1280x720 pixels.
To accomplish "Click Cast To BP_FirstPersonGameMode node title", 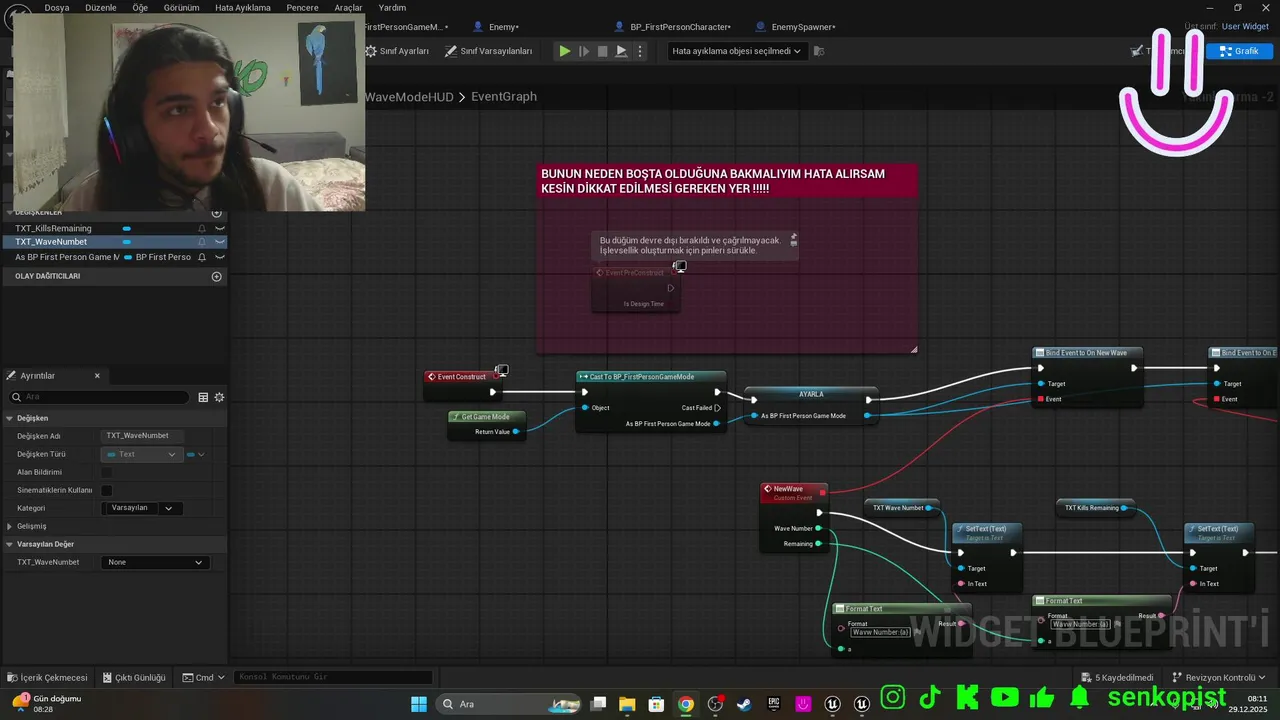I will point(651,377).
